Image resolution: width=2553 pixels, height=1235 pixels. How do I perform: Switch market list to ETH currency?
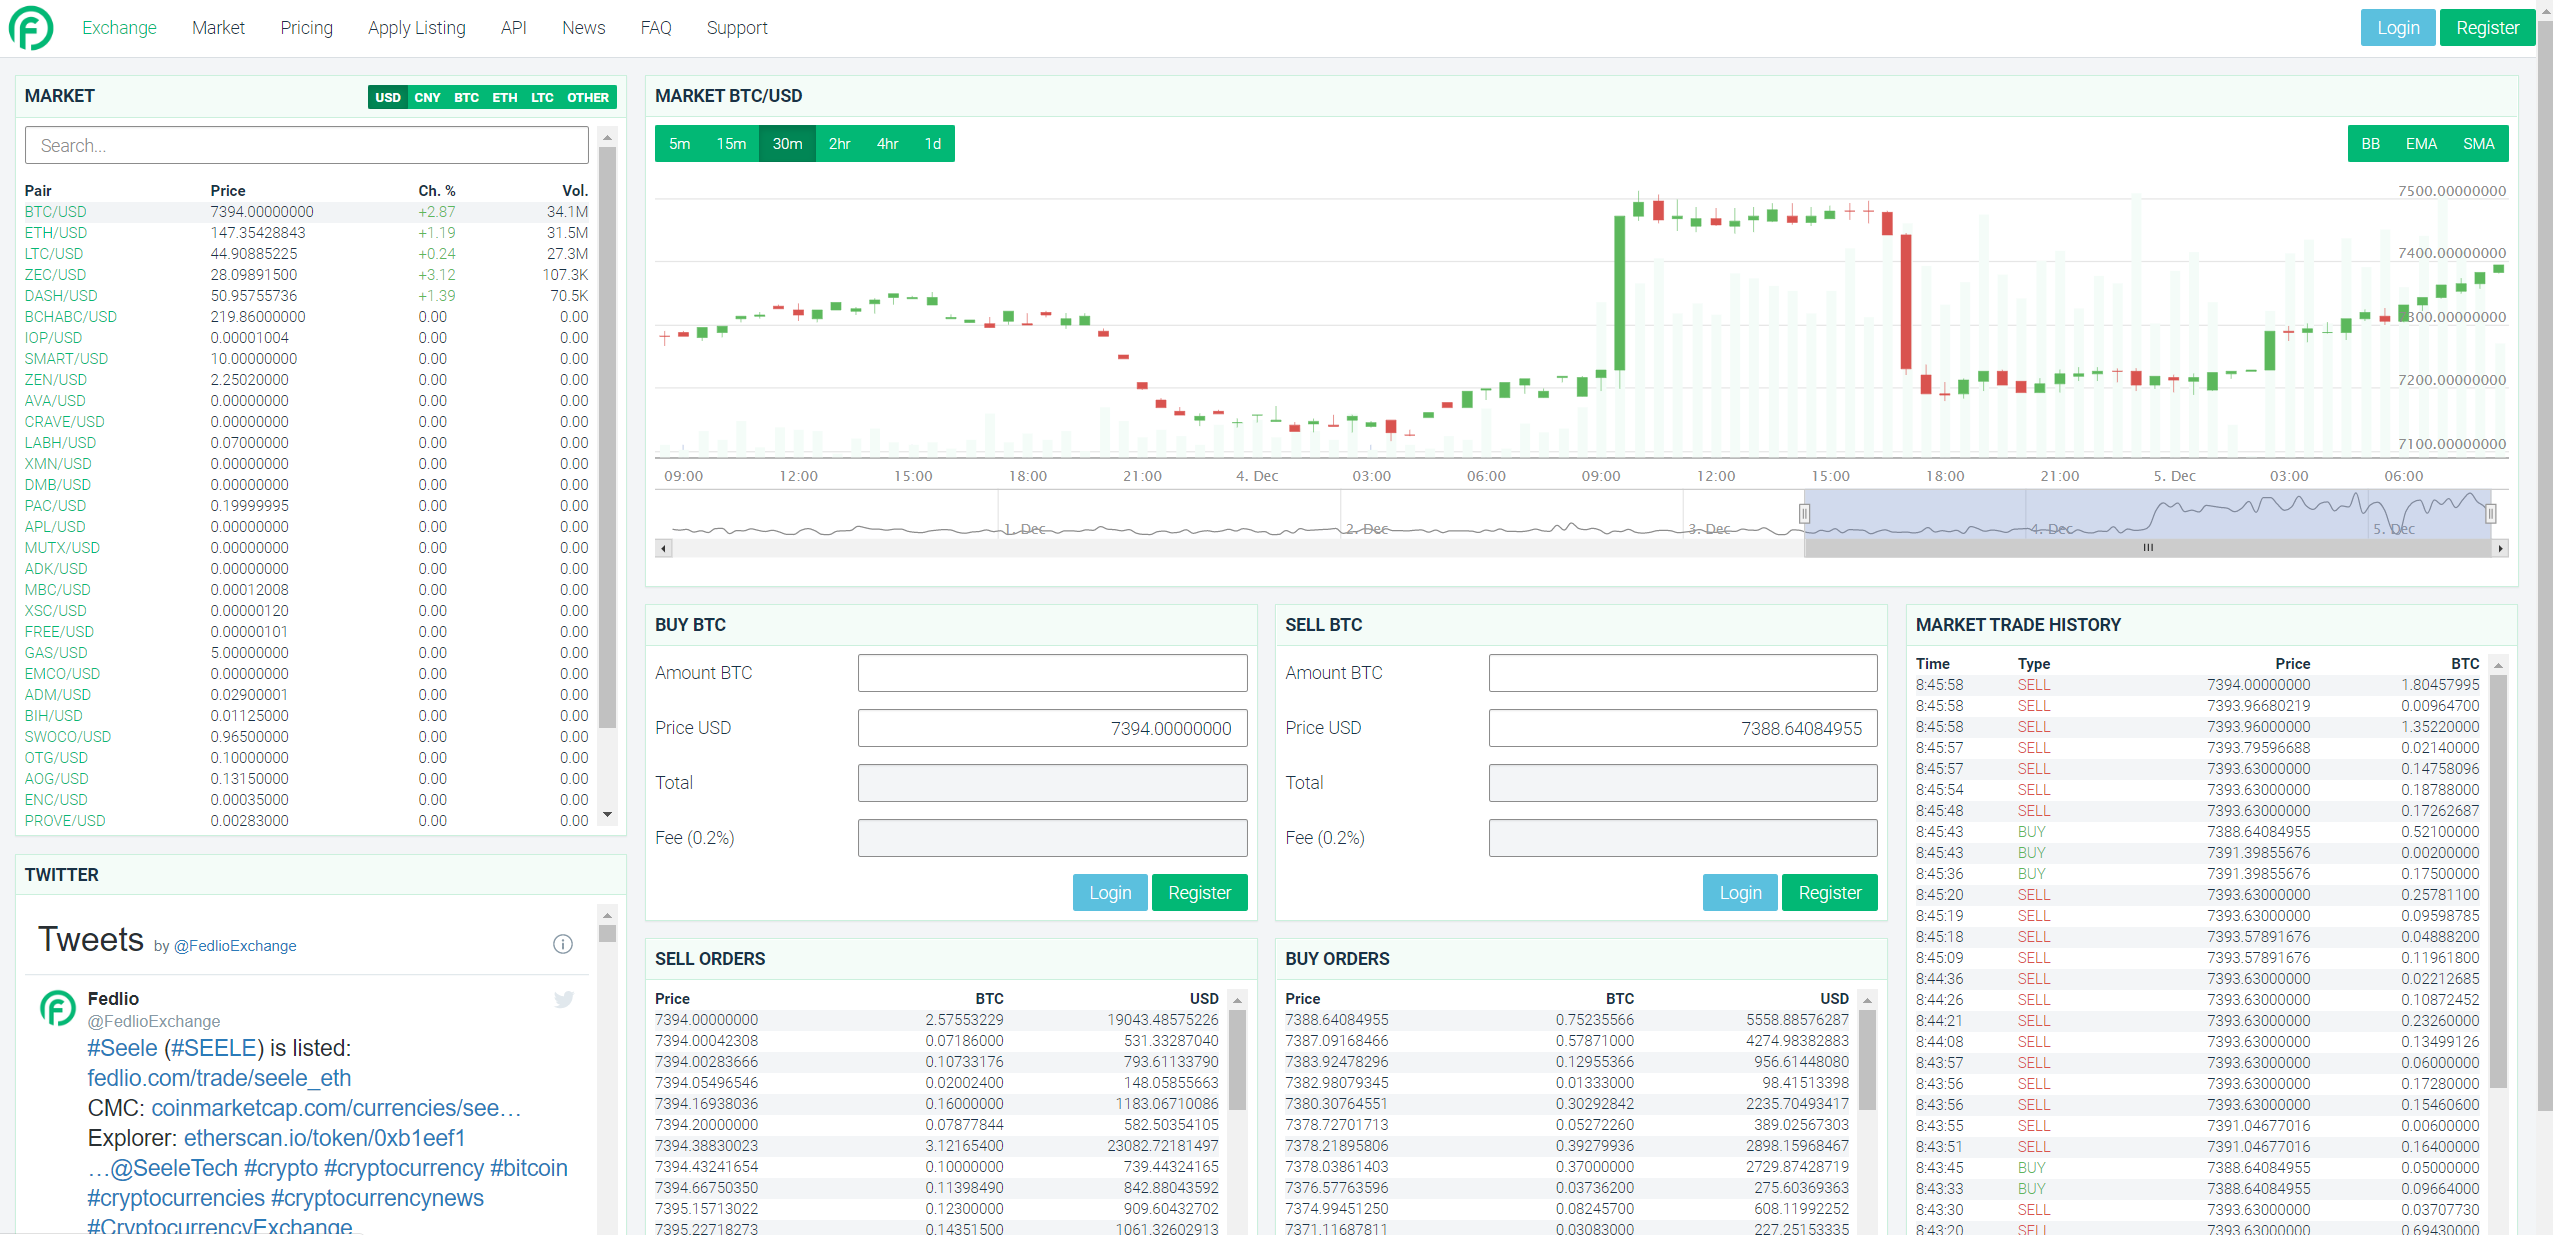[x=504, y=98]
